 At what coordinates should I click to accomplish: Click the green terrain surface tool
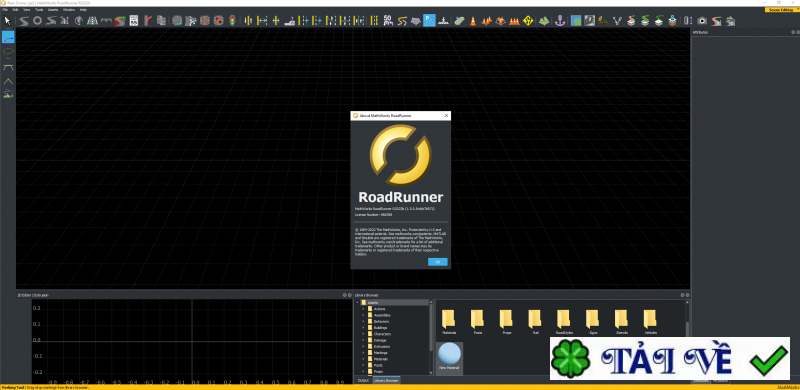544,21
